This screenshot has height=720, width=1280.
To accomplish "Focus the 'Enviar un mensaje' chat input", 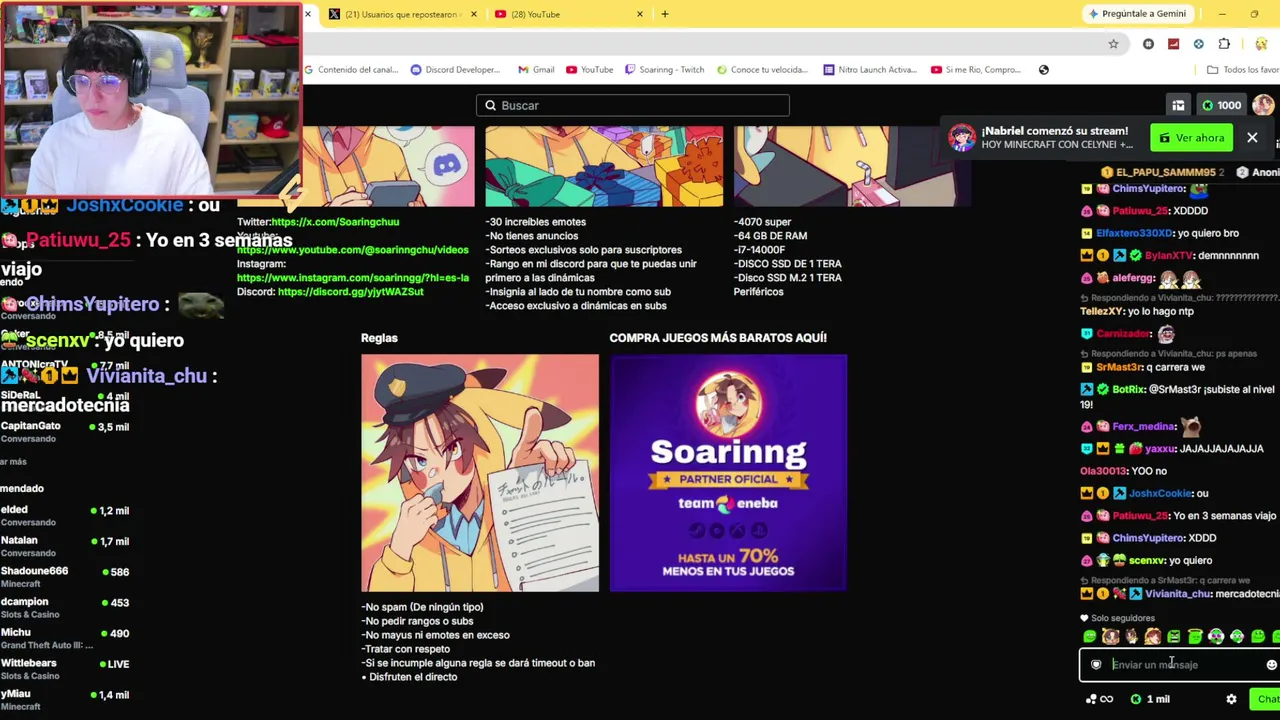I will pyautogui.click(x=1179, y=665).
